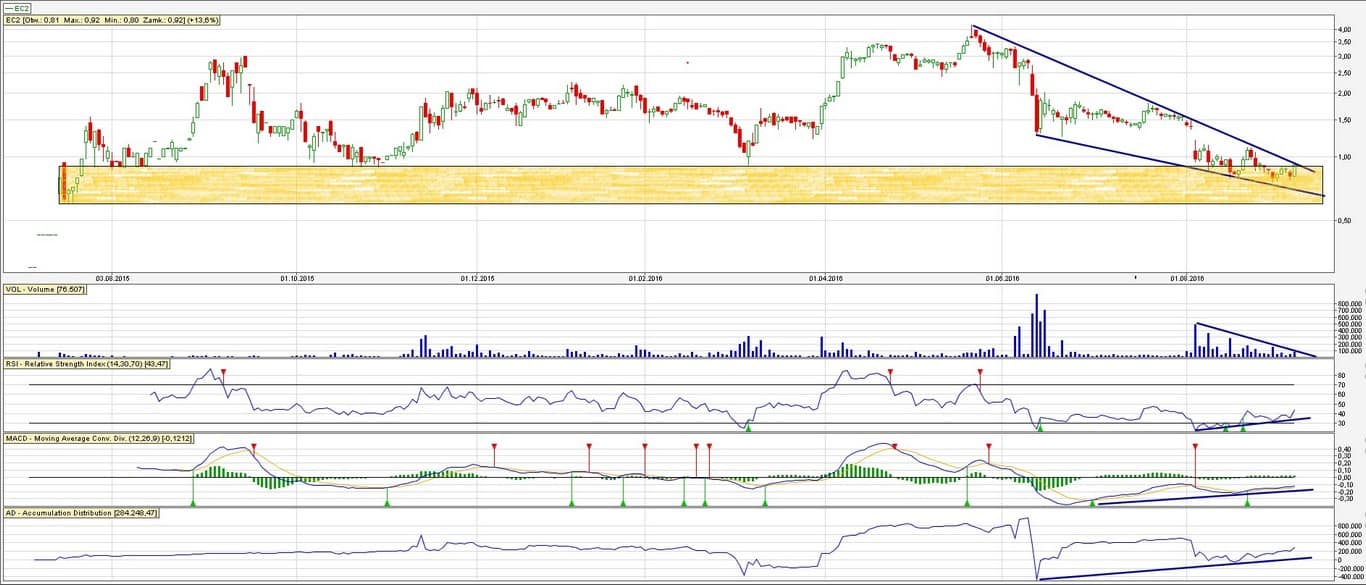Image resolution: width=1366 pixels, height=585 pixels.
Task: Click the tallest volume bar in June 2016
Action: tap(1036, 325)
